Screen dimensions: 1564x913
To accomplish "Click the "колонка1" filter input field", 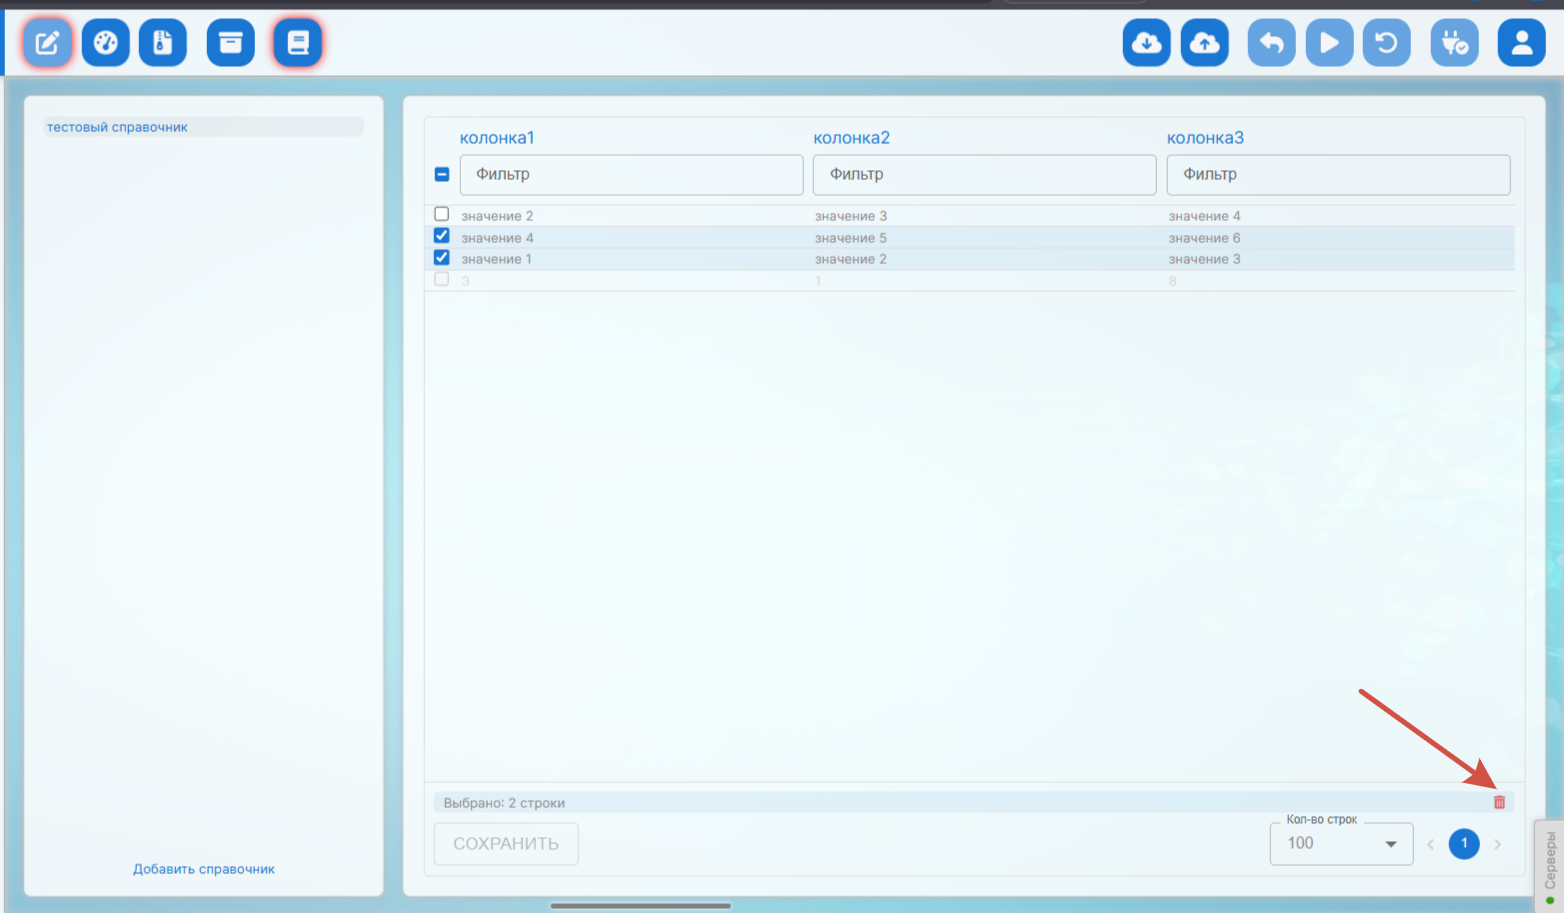I will click(631, 175).
